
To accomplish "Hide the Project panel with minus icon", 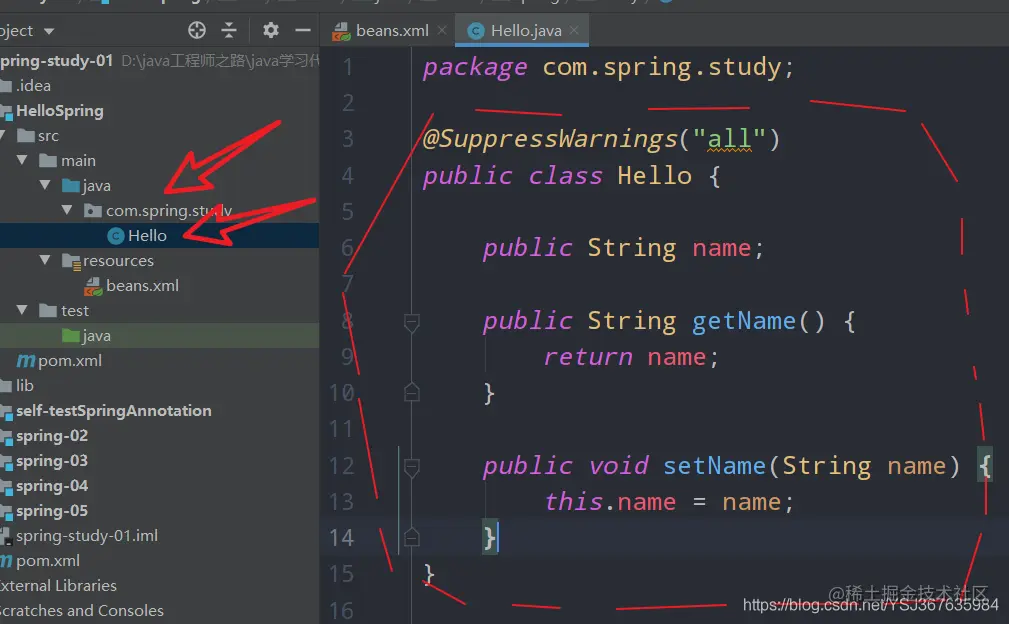I will 303,30.
